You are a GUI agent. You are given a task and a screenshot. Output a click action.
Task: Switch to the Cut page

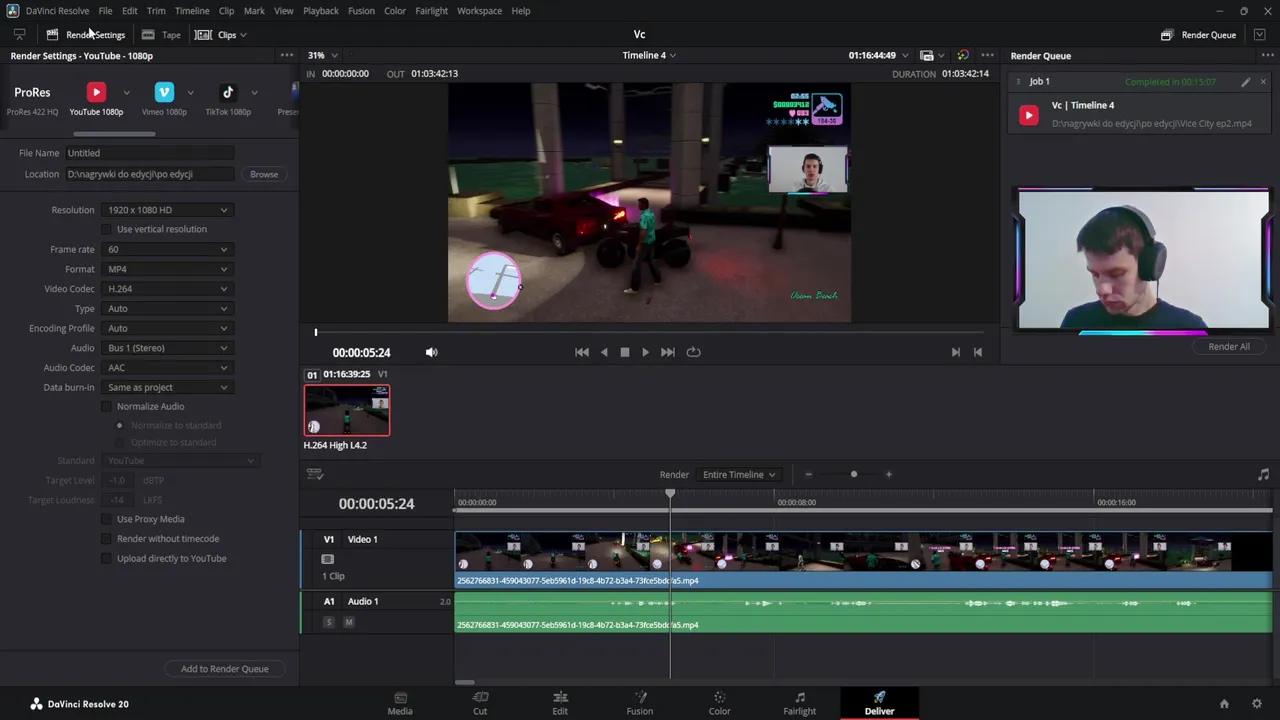[480, 703]
